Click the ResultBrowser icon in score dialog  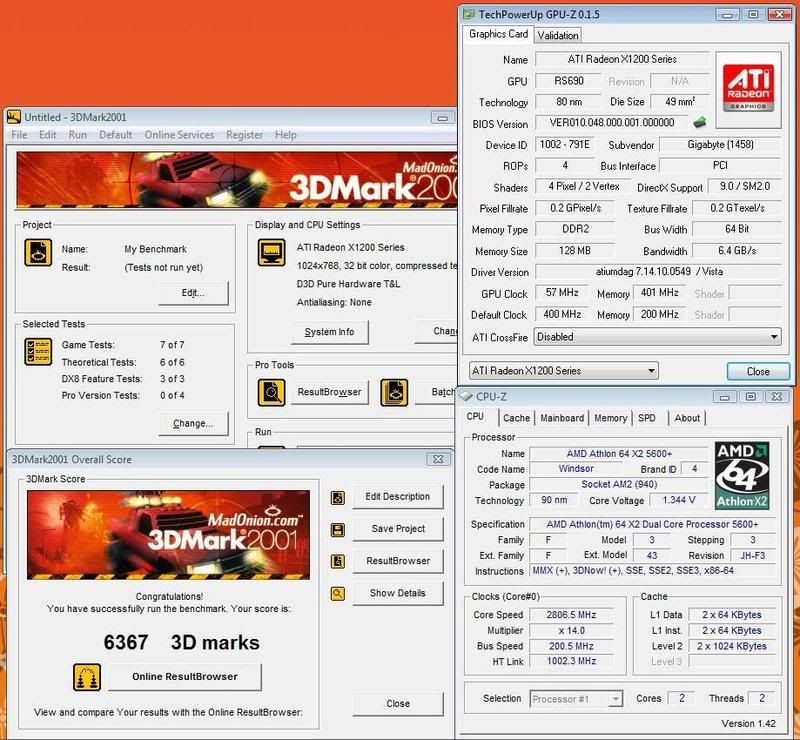[x=338, y=561]
